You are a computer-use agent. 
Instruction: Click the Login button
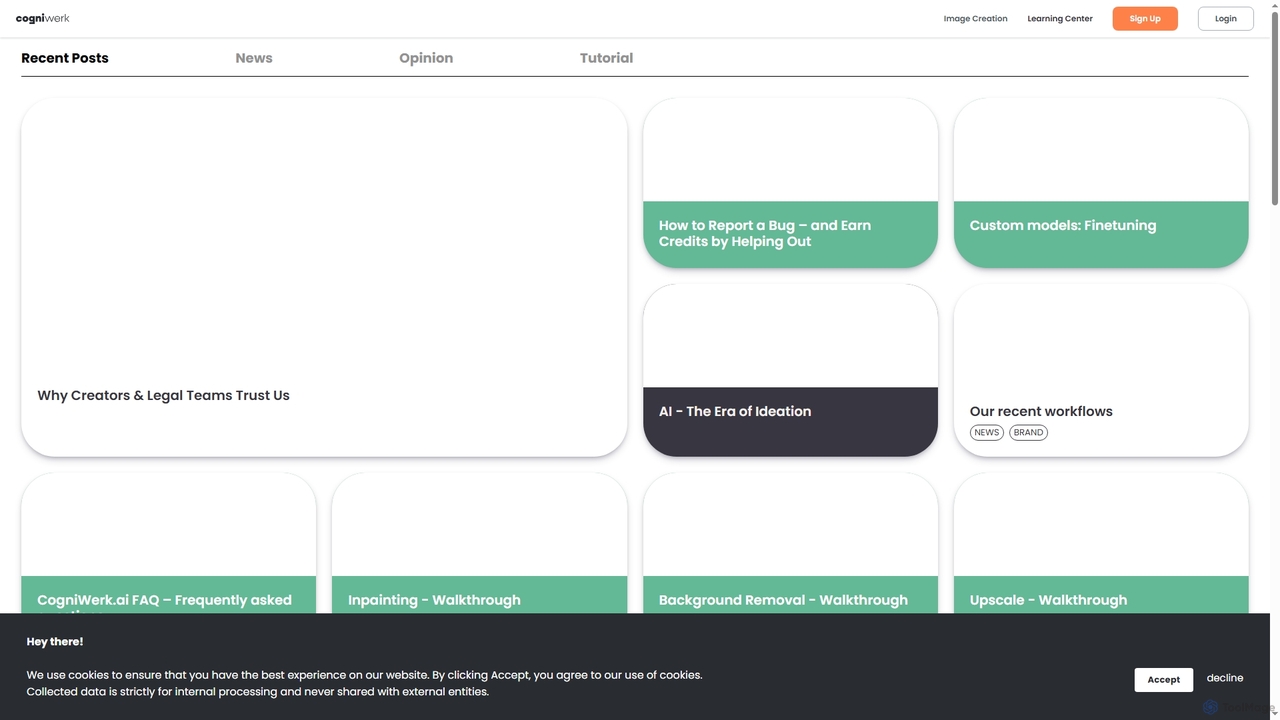(x=1226, y=18)
